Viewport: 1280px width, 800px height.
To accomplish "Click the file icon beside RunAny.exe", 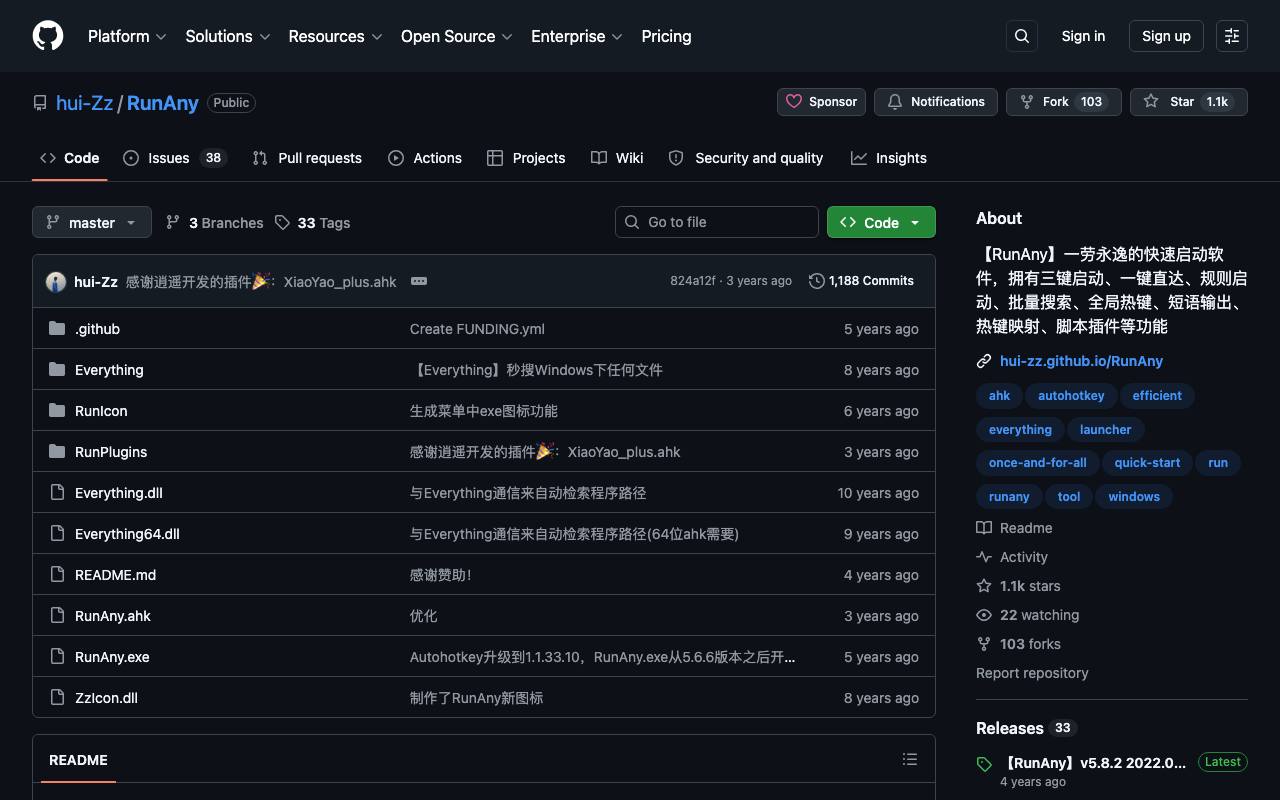I will (57, 657).
